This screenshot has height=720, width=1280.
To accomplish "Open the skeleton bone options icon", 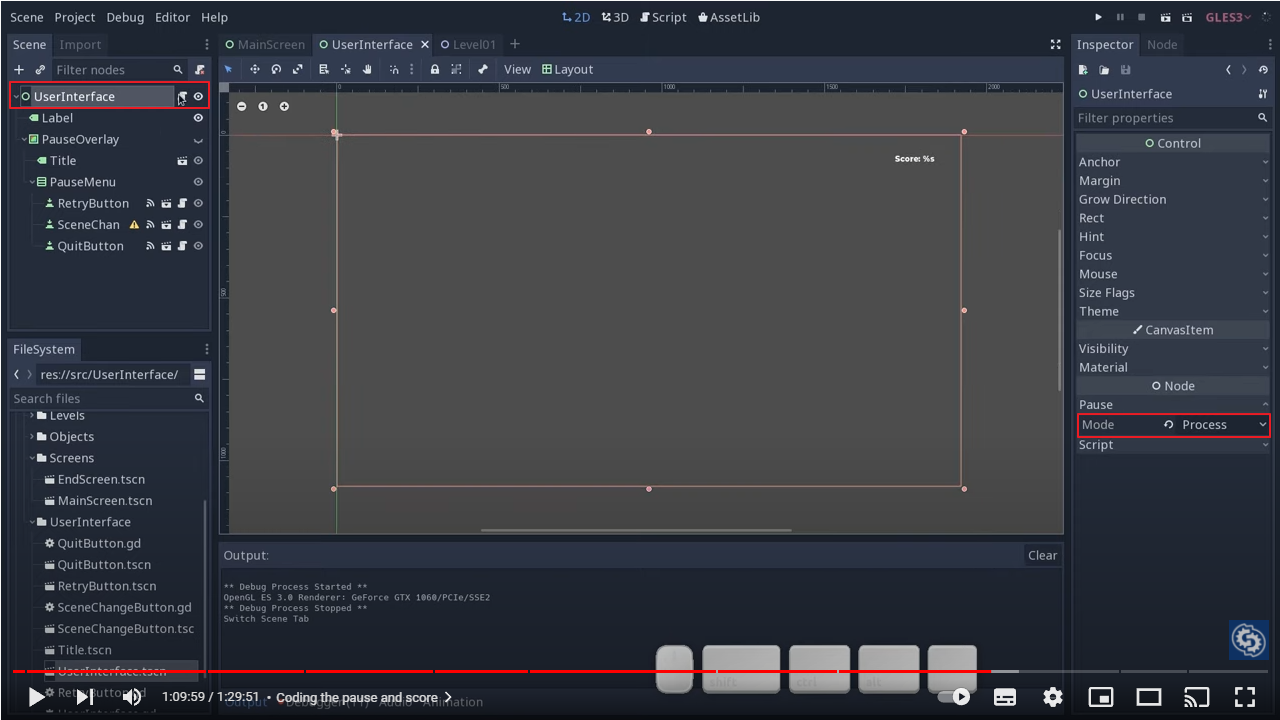I will tap(483, 69).
